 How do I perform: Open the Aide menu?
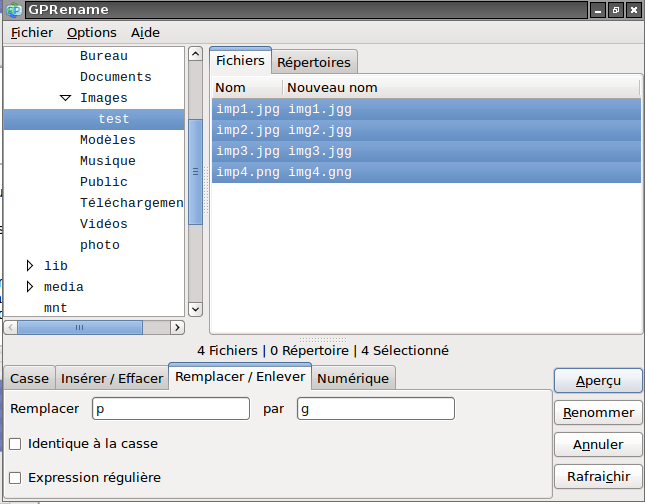pos(145,32)
